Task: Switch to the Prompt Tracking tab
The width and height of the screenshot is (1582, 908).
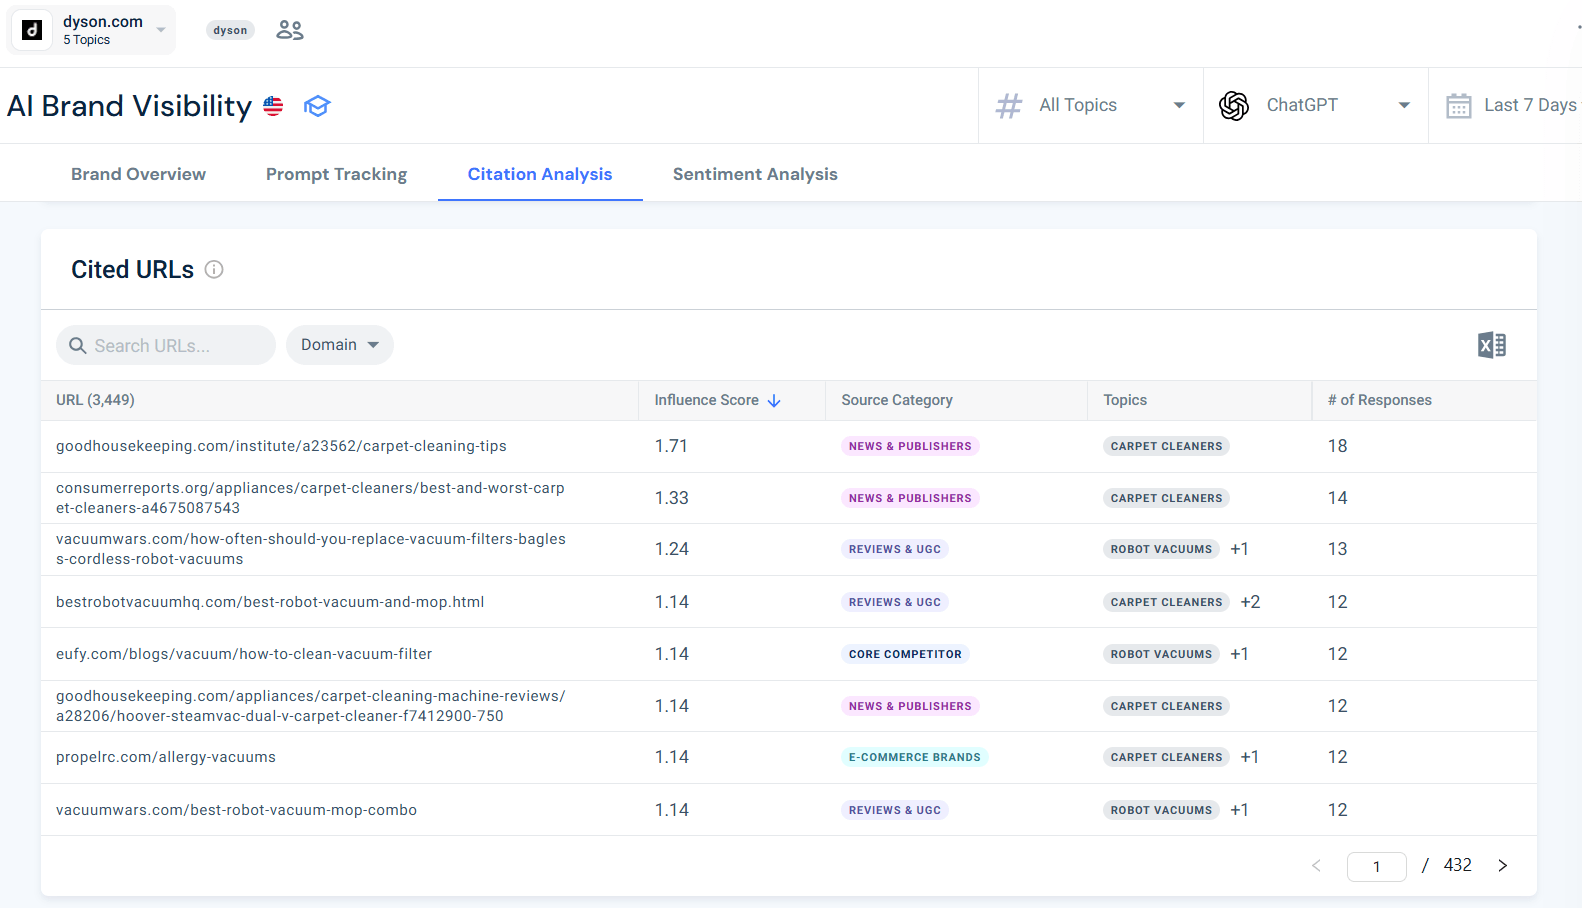Action: coord(336,174)
